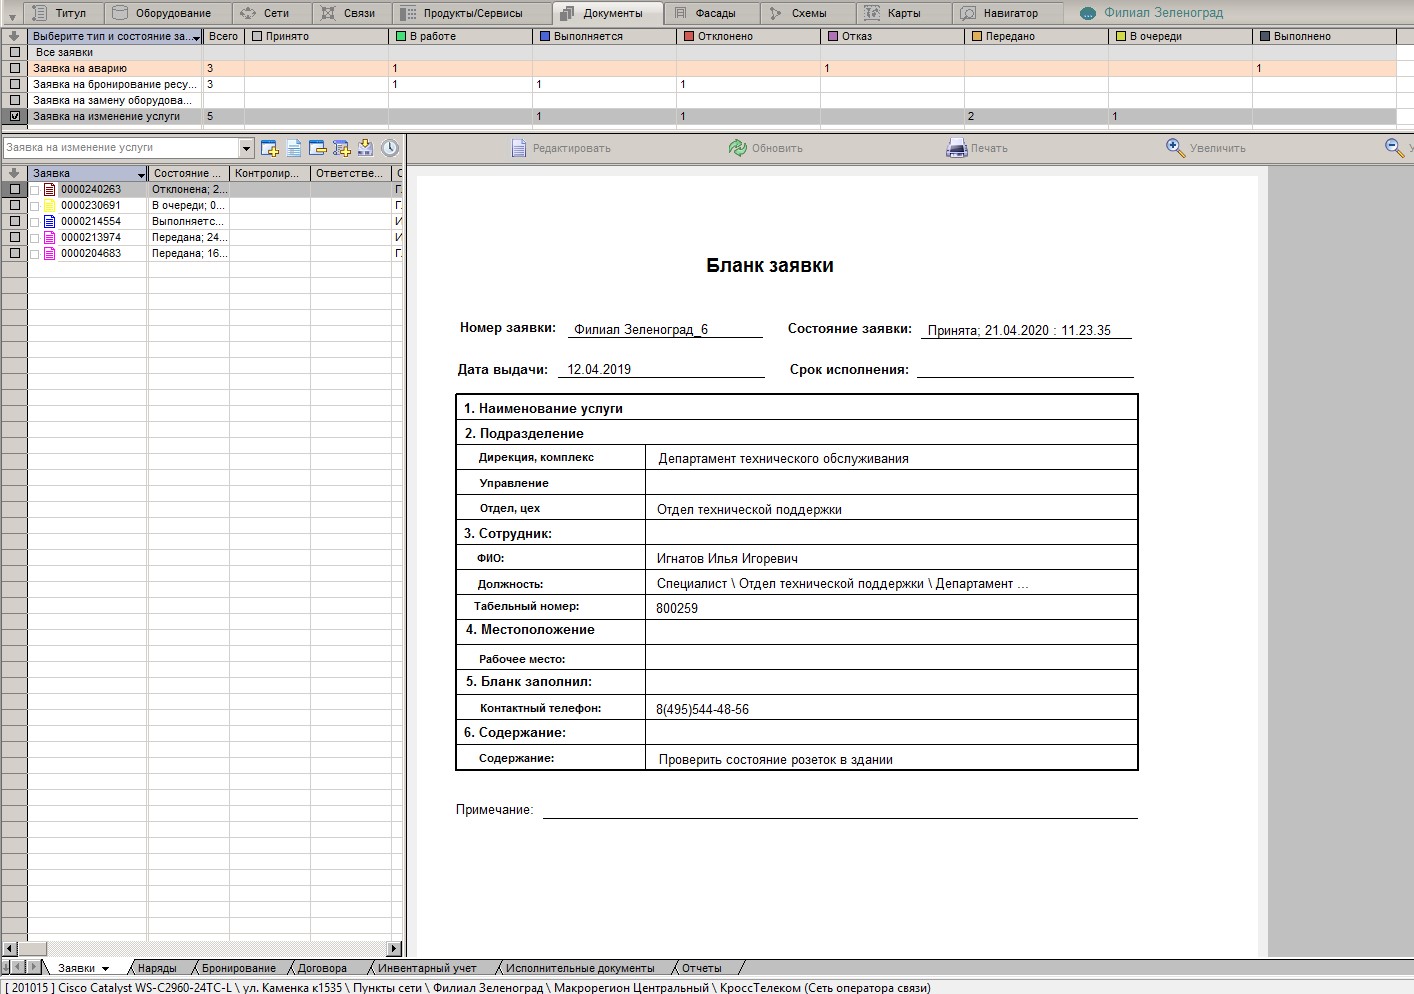Click the Филиал Зеленоград cloud icon
Screen dimensions: 1414x994
tap(1088, 14)
